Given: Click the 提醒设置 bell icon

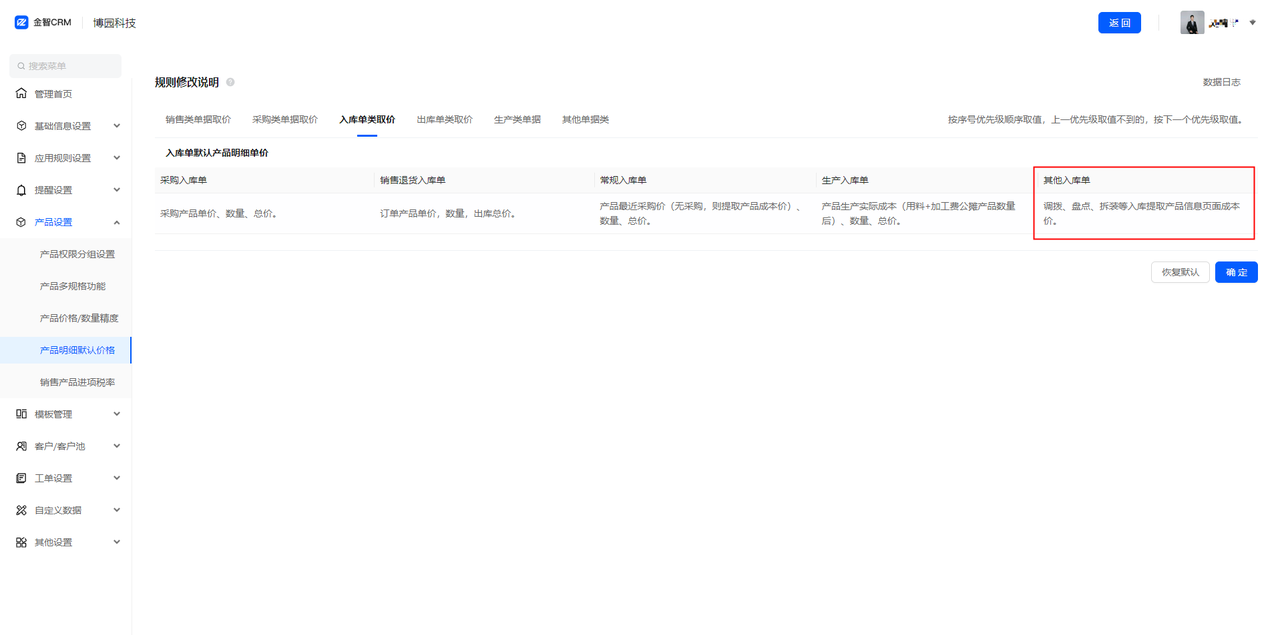Looking at the screenshot, I should tap(21, 190).
